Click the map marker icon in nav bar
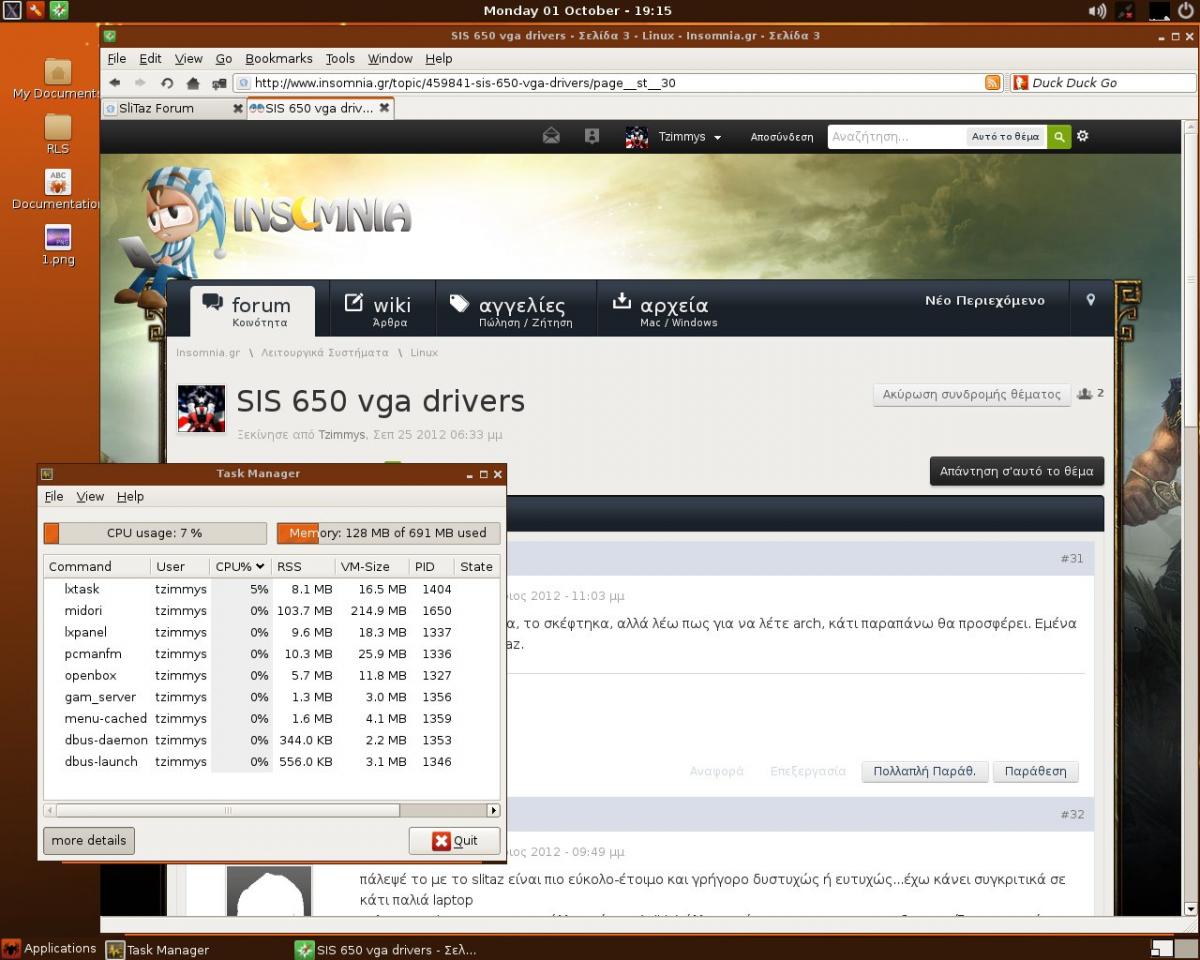The width and height of the screenshot is (1200, 960). coord(1091,300)
